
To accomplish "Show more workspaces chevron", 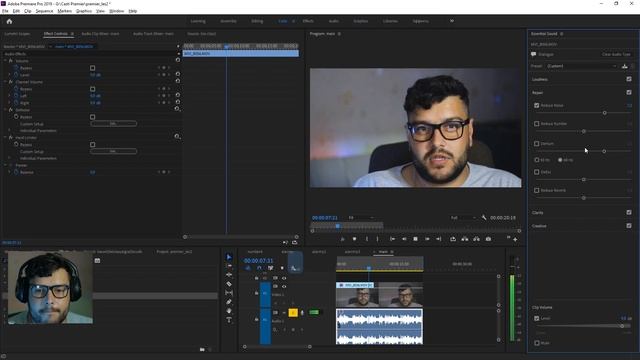I will (x=452, y=21).
